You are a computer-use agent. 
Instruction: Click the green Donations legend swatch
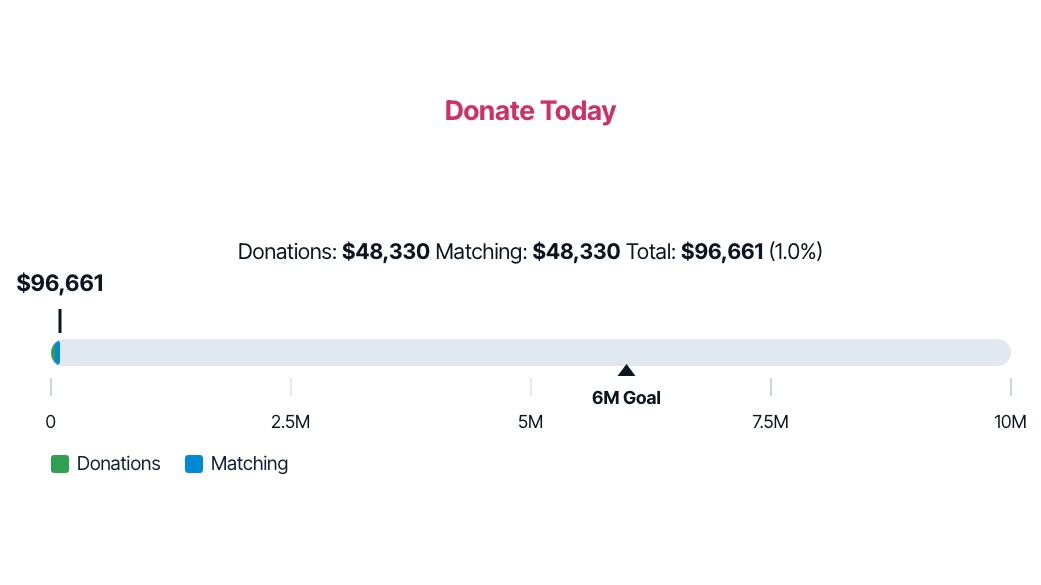click(x=60, y=464)
